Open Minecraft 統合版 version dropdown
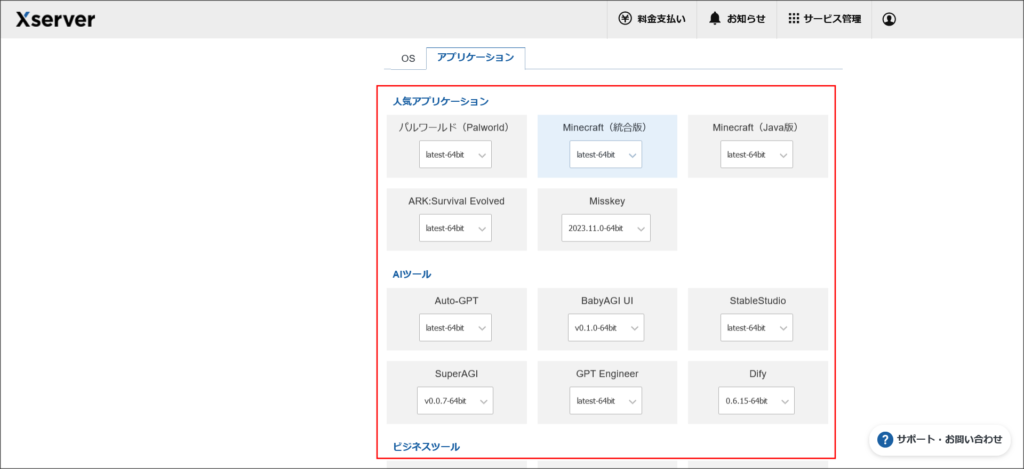This screenshot has height=469, width=1024. coord(605,155)
